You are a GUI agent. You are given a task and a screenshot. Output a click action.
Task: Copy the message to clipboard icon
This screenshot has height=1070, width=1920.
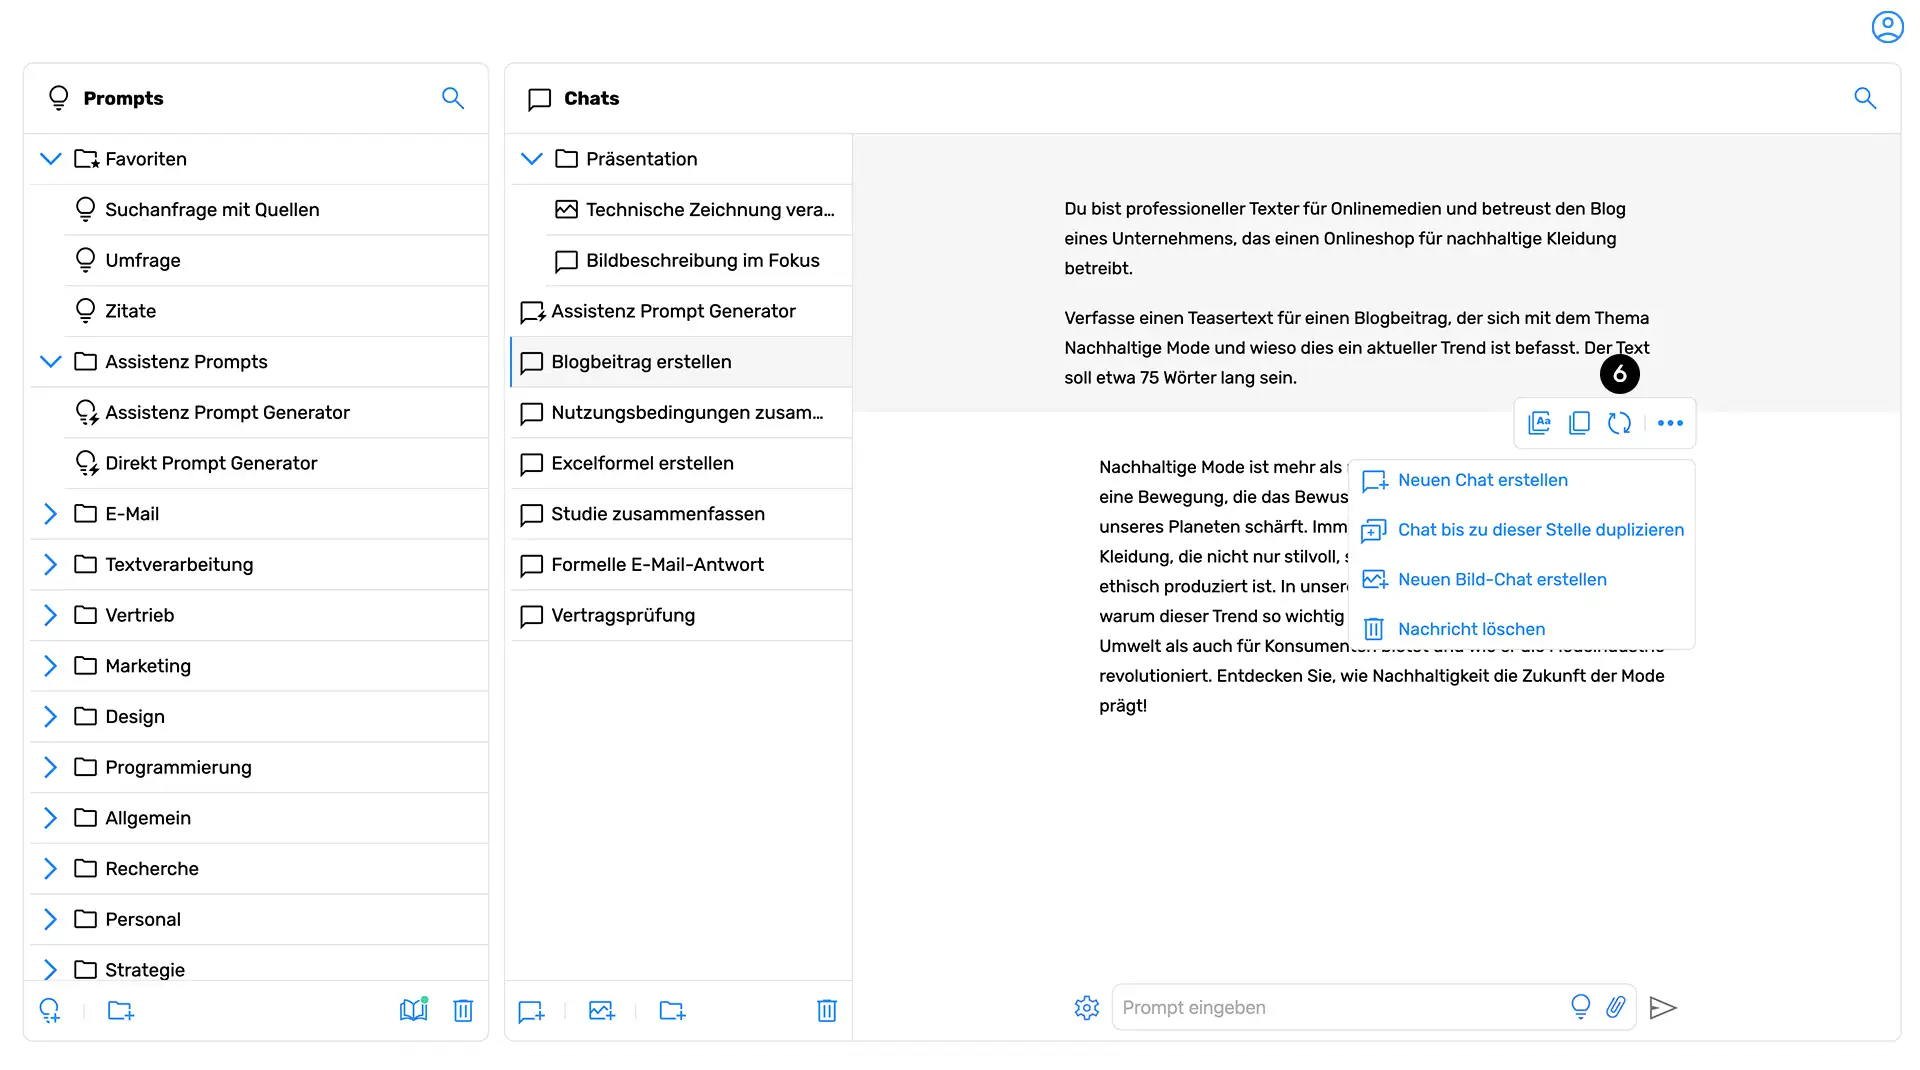1580,423
